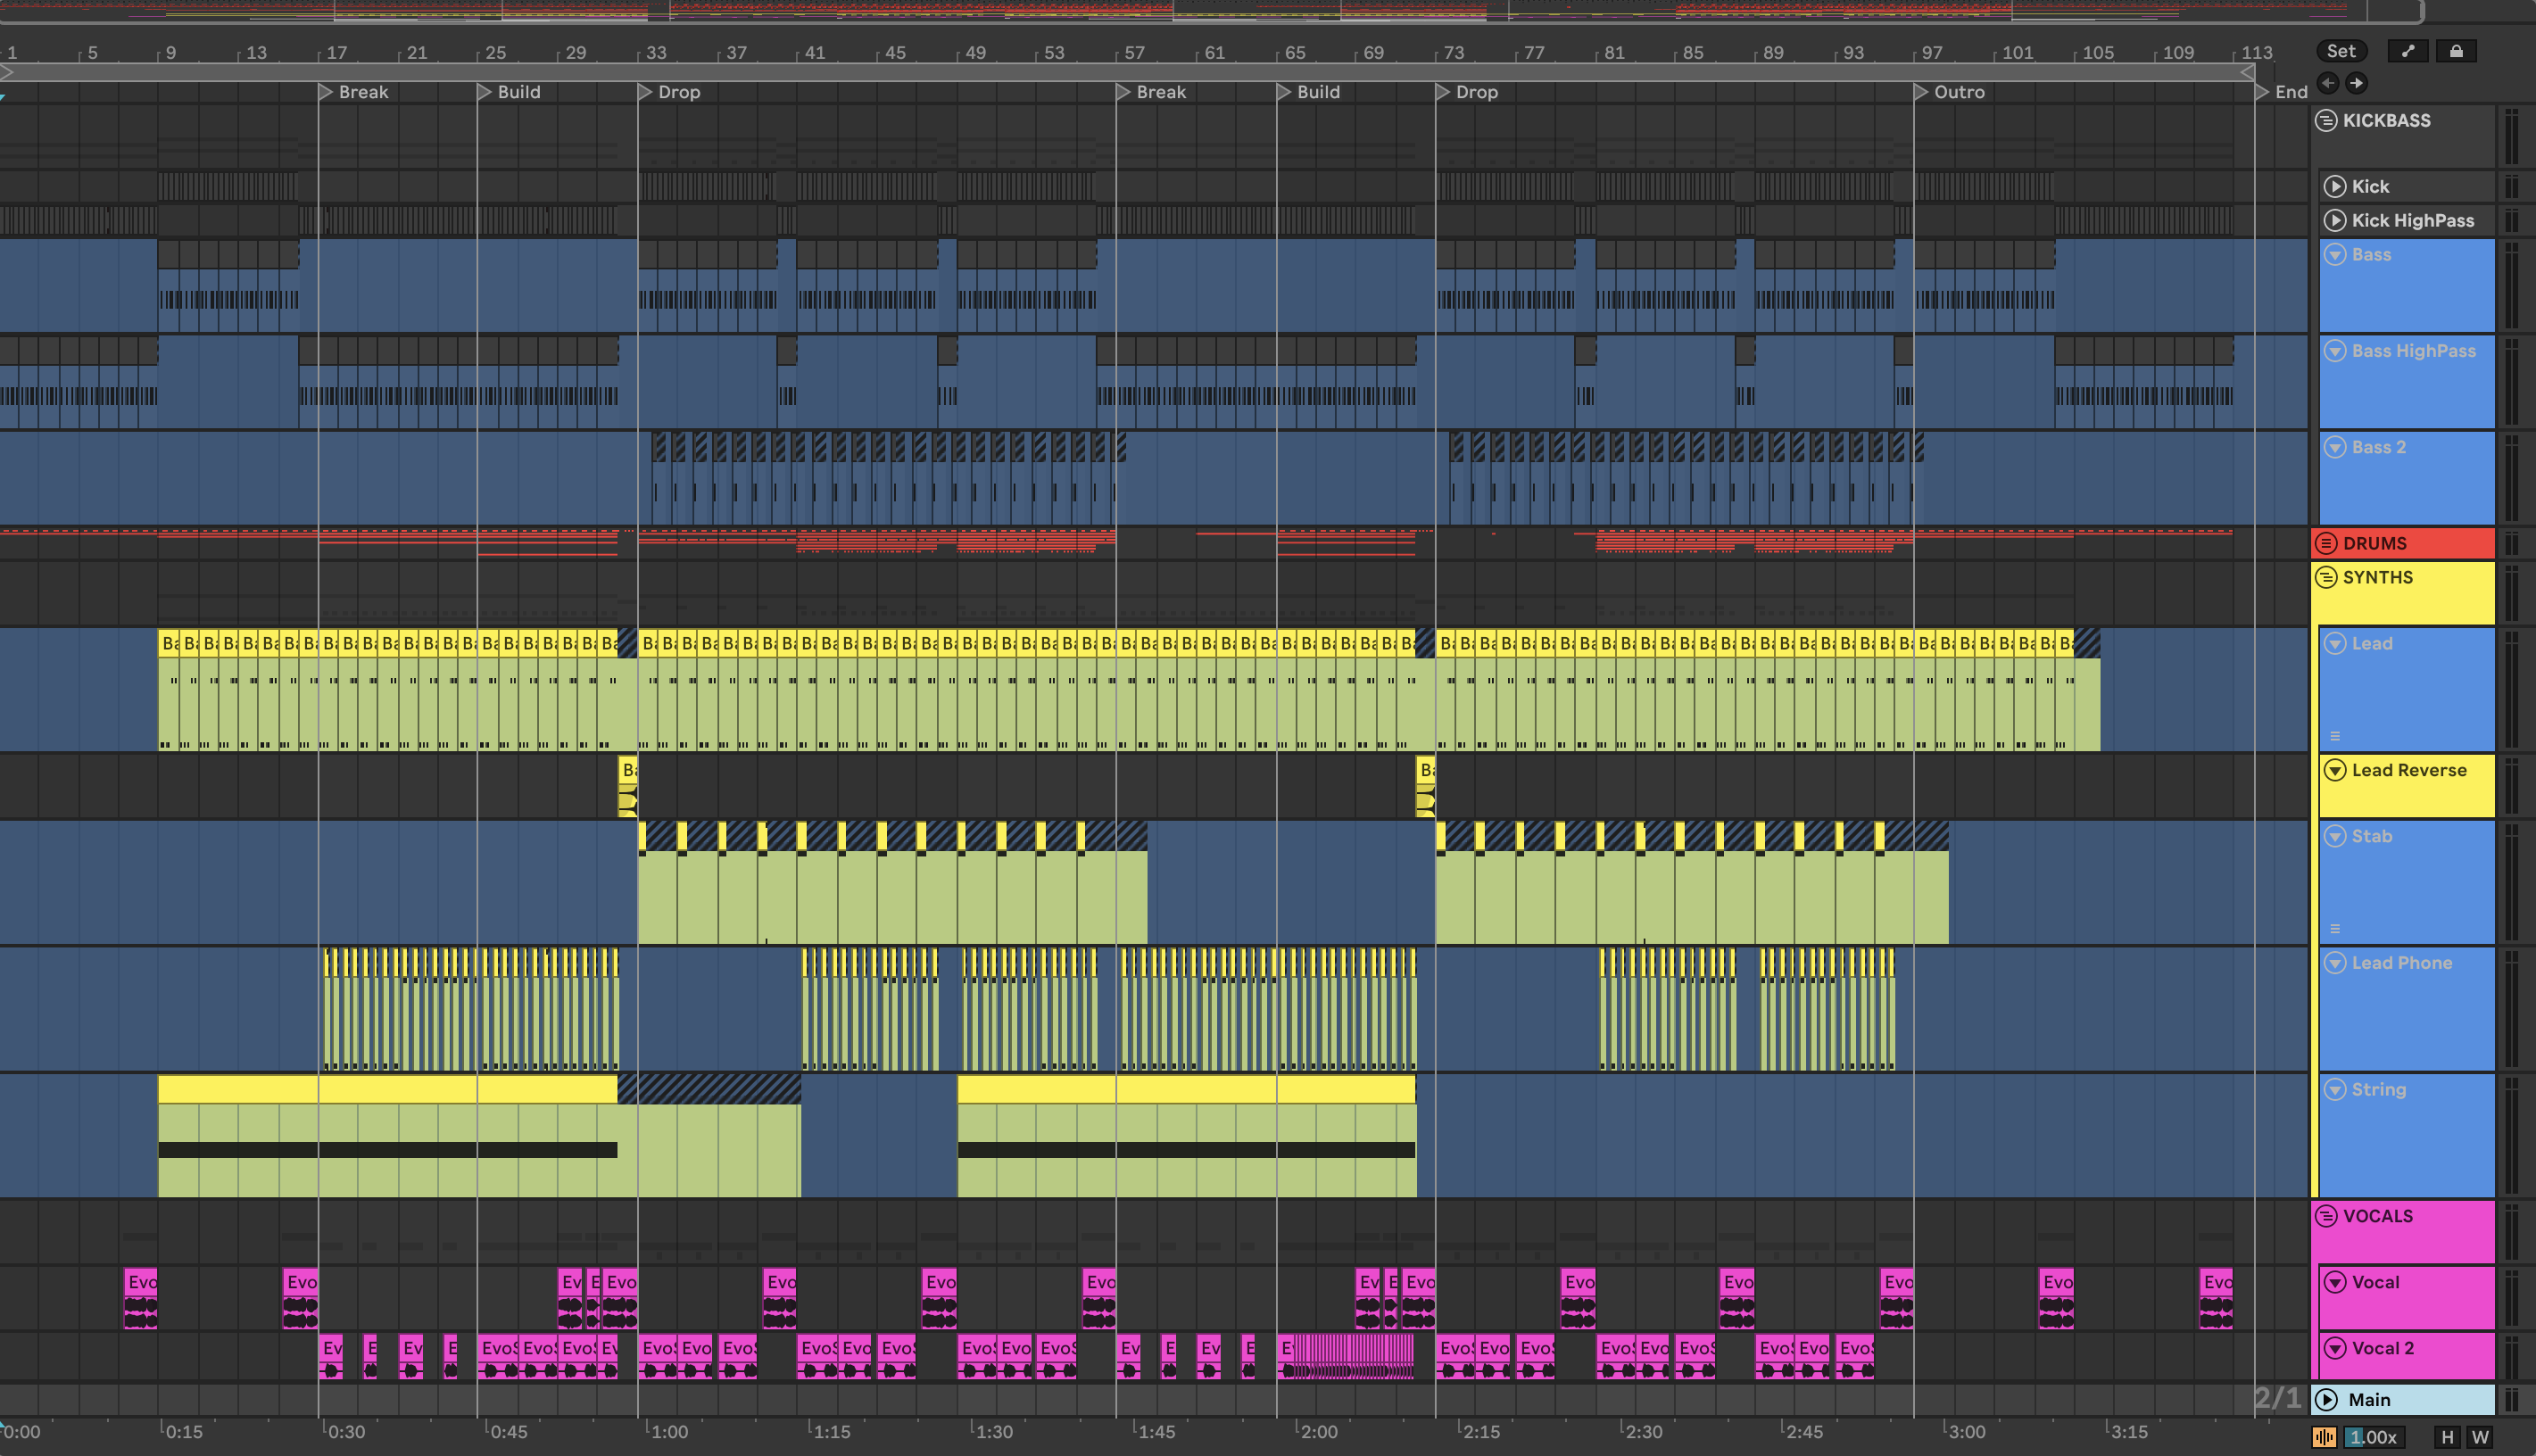Toggle the lock envelopes padlock icon
This screenshot has height=1456, width=2536.
(2456, 51)
